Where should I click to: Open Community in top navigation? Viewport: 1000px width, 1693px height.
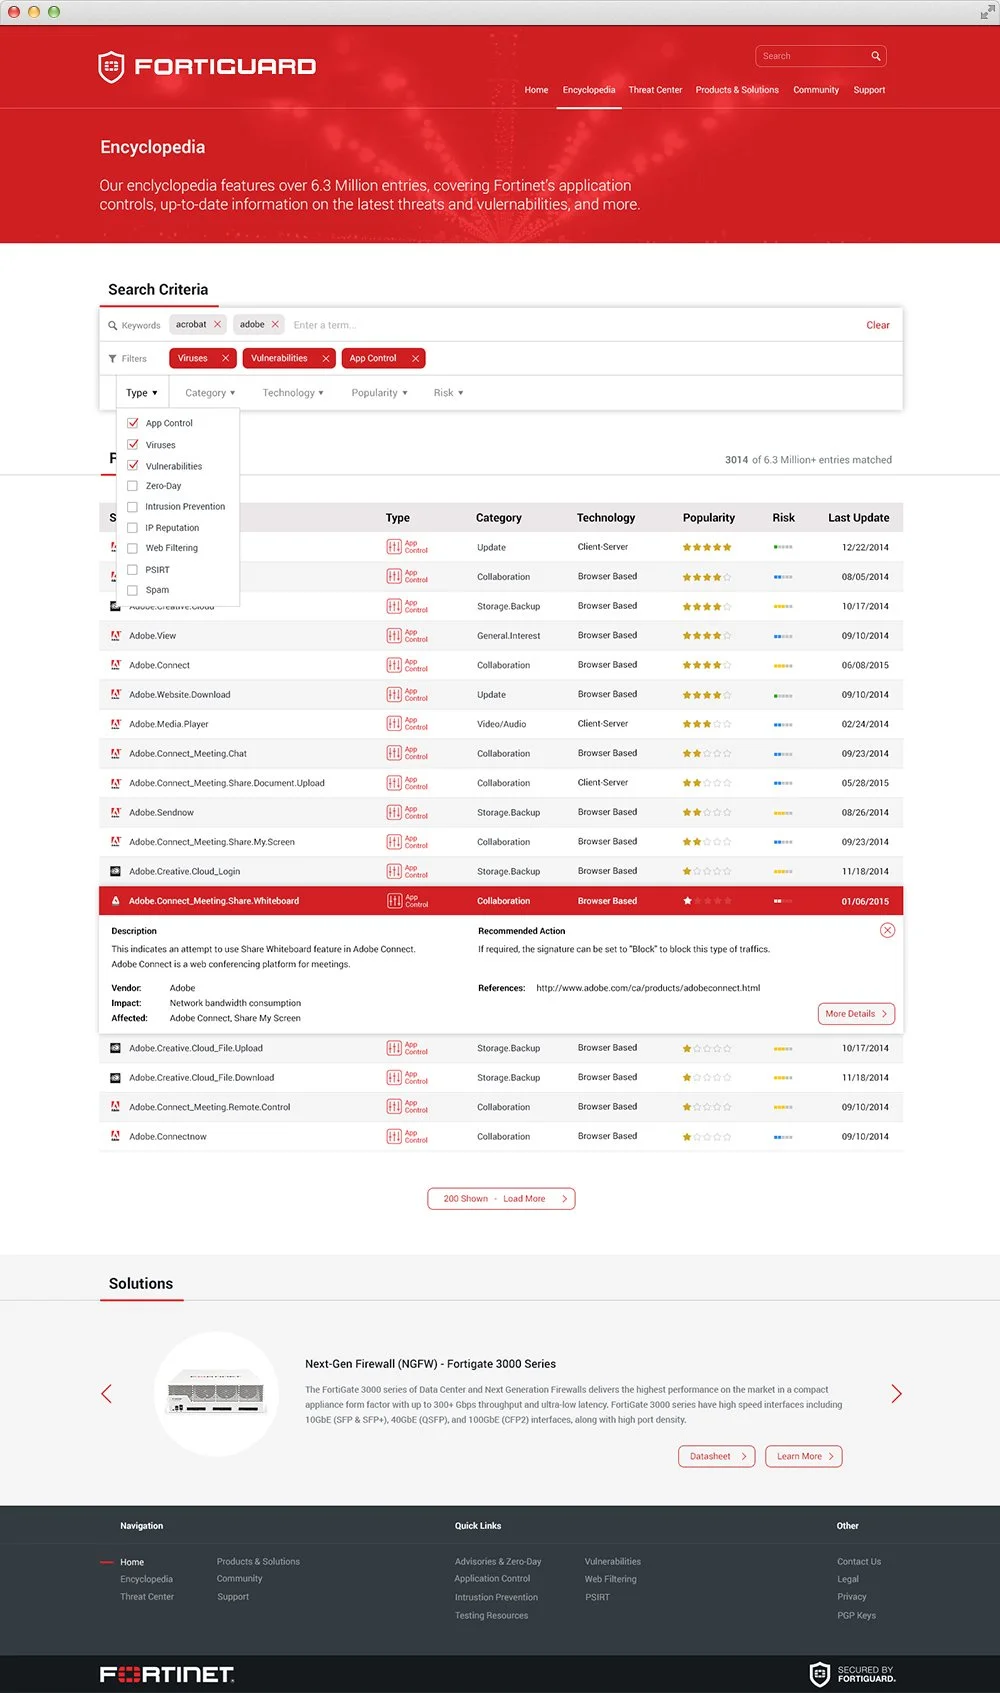tap(816, 90)
